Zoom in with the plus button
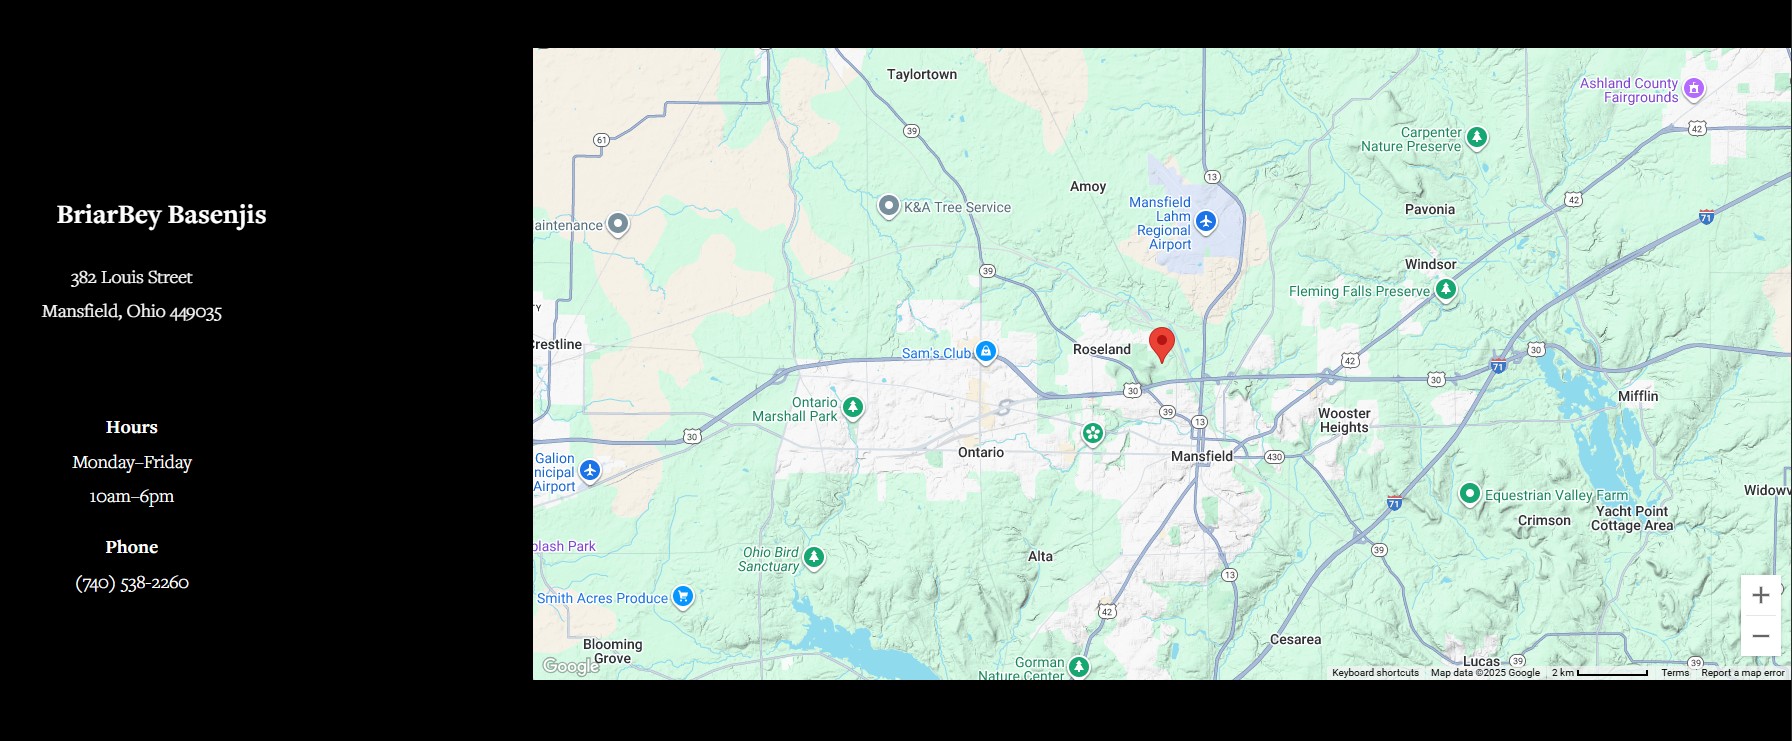The image size is (1792, 741). [1761, 595]
